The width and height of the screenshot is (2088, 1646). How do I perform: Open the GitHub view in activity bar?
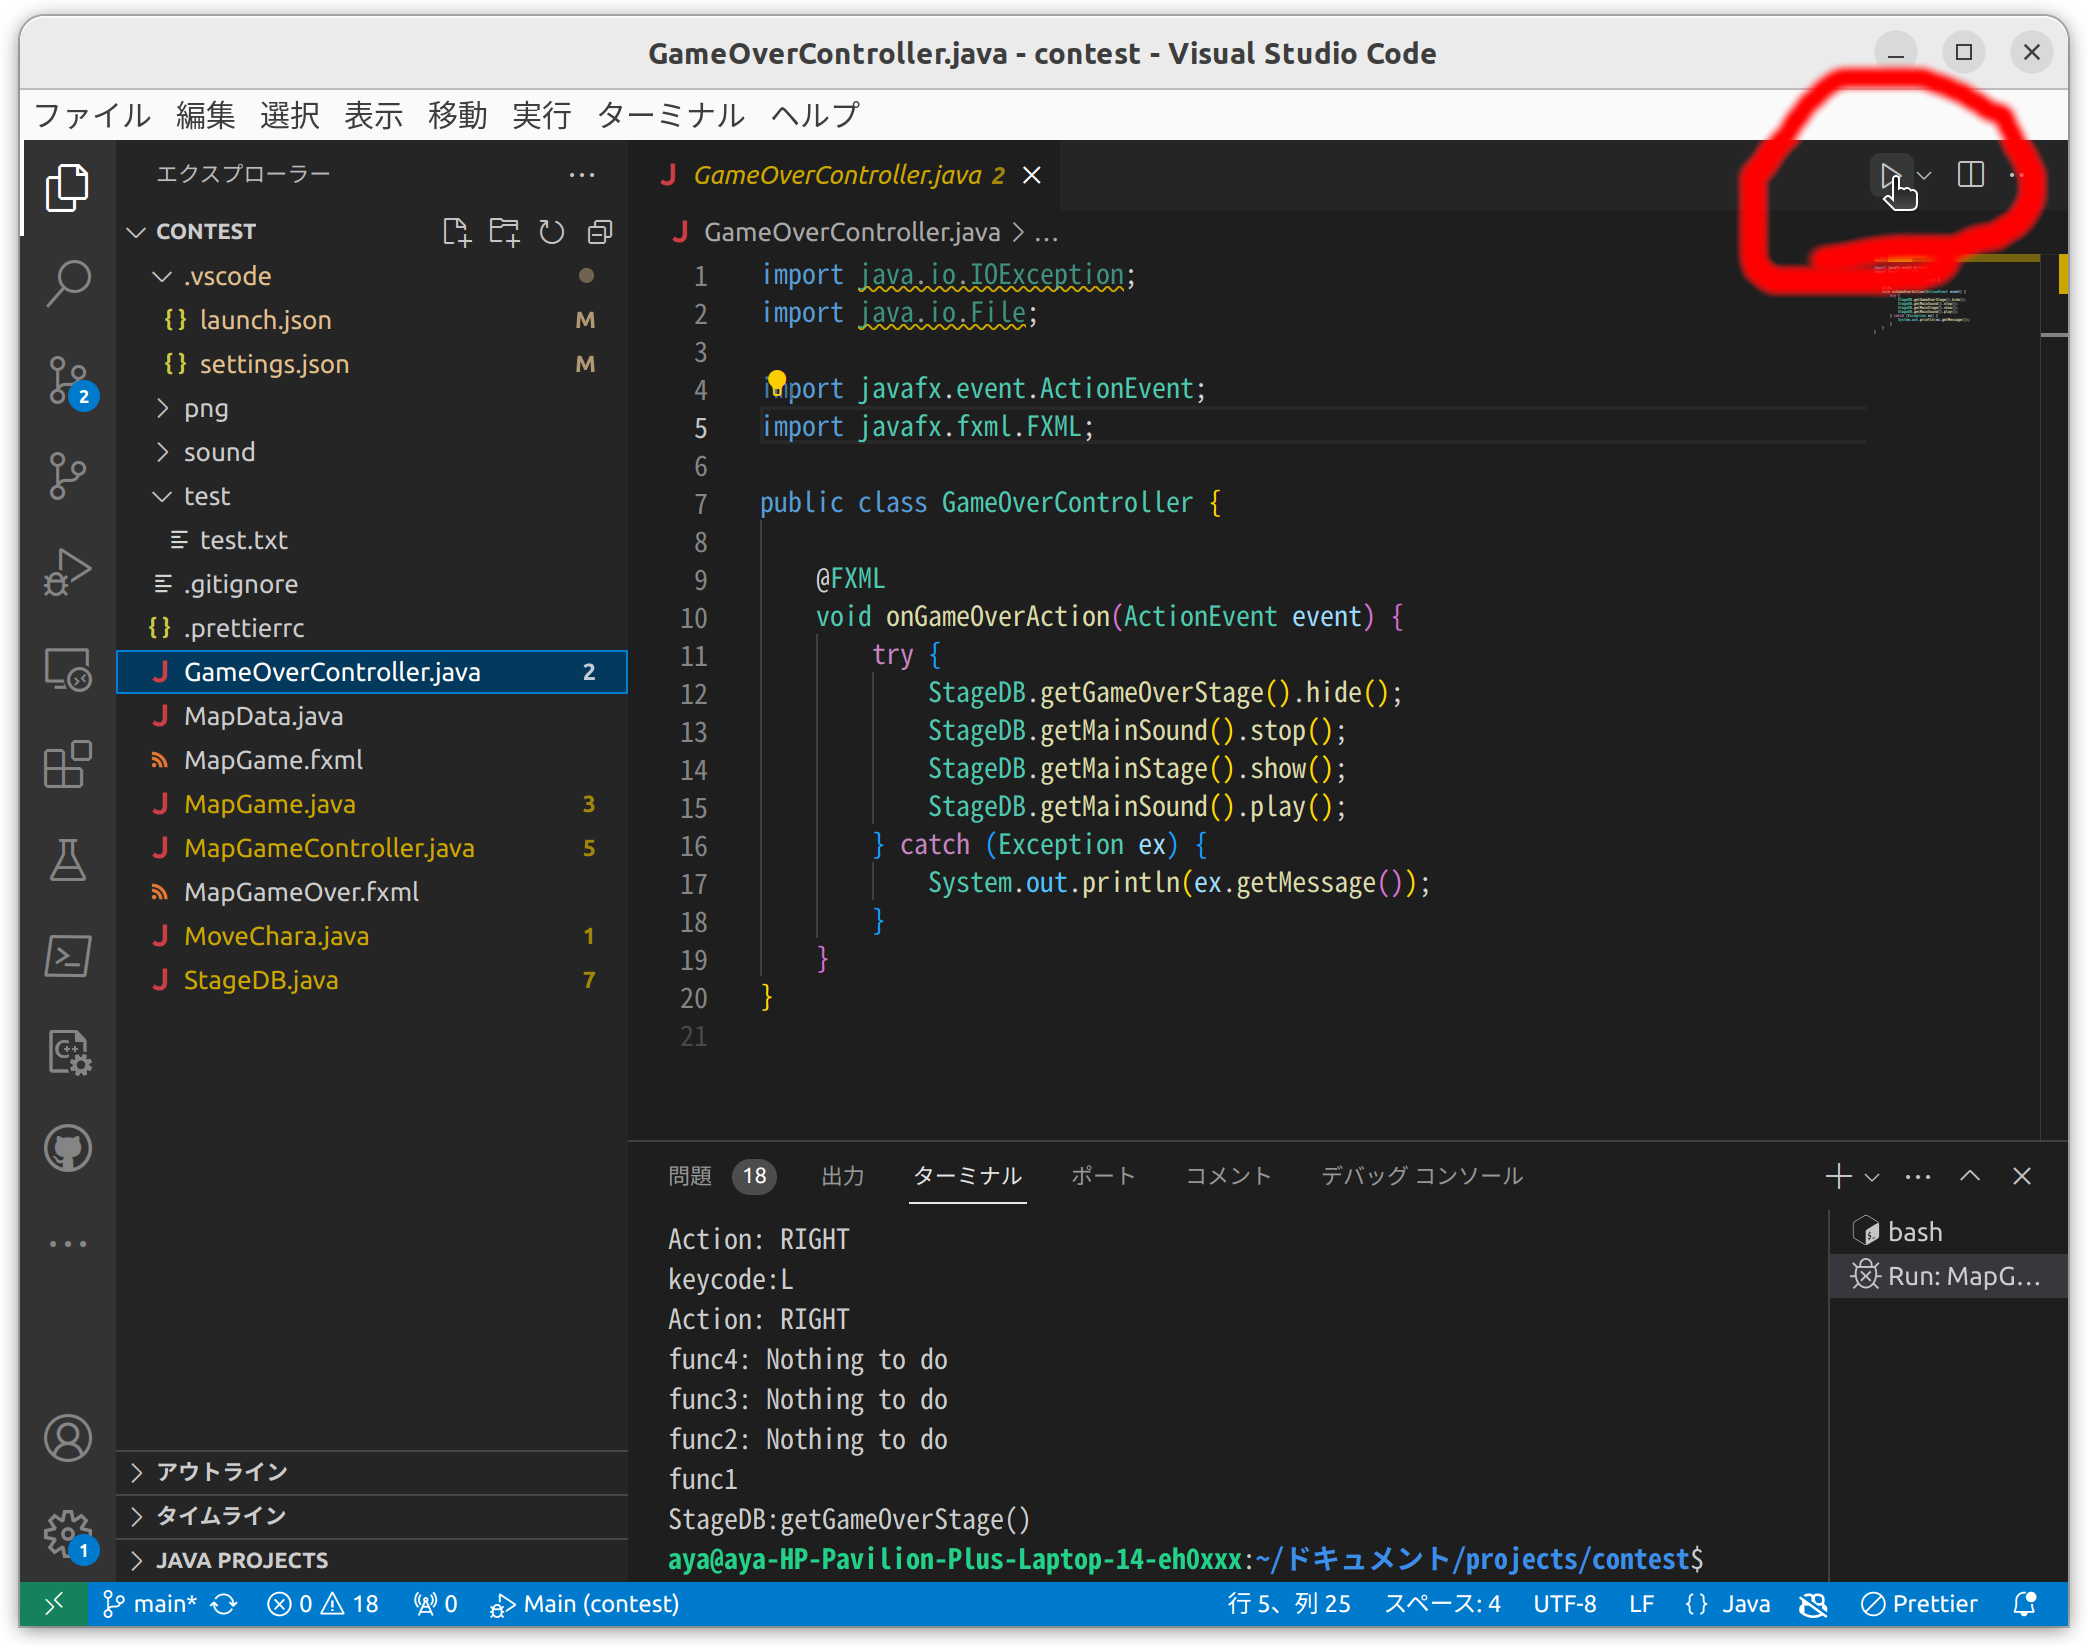(x=67, y=1149)
